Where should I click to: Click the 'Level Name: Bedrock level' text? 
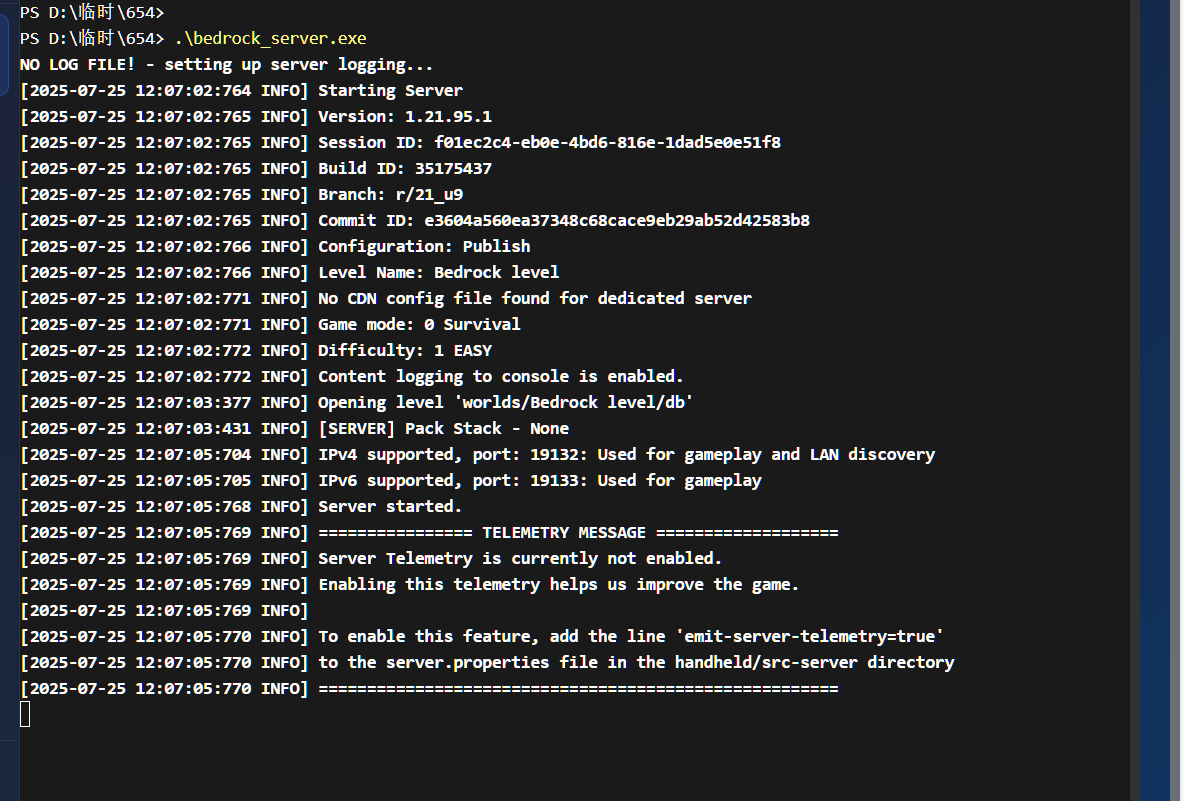[438, 273]
